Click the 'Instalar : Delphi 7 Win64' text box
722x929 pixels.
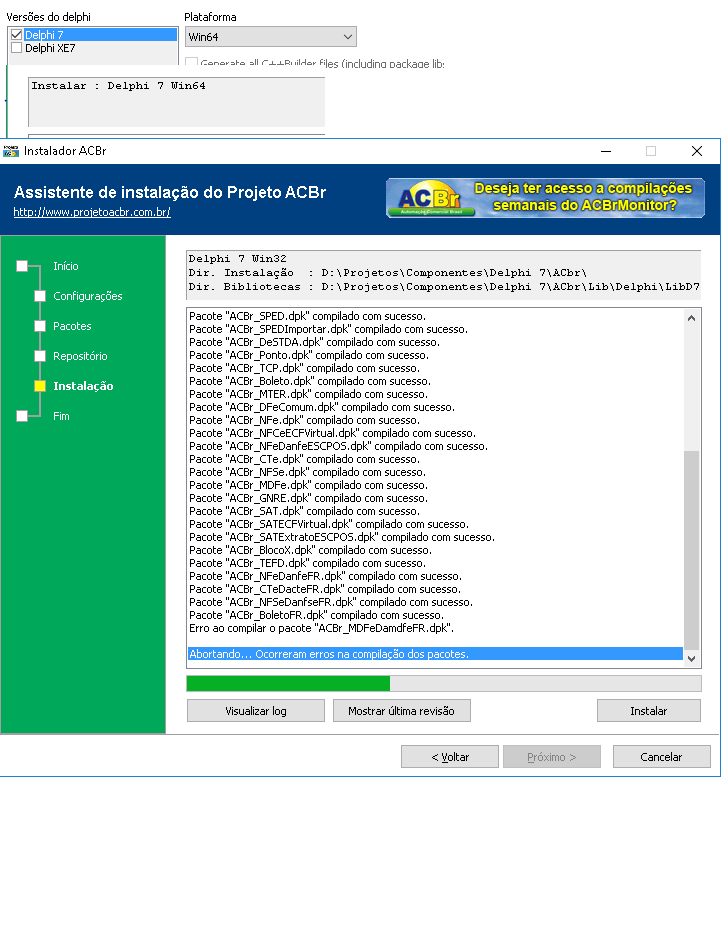tap(177, 102)
